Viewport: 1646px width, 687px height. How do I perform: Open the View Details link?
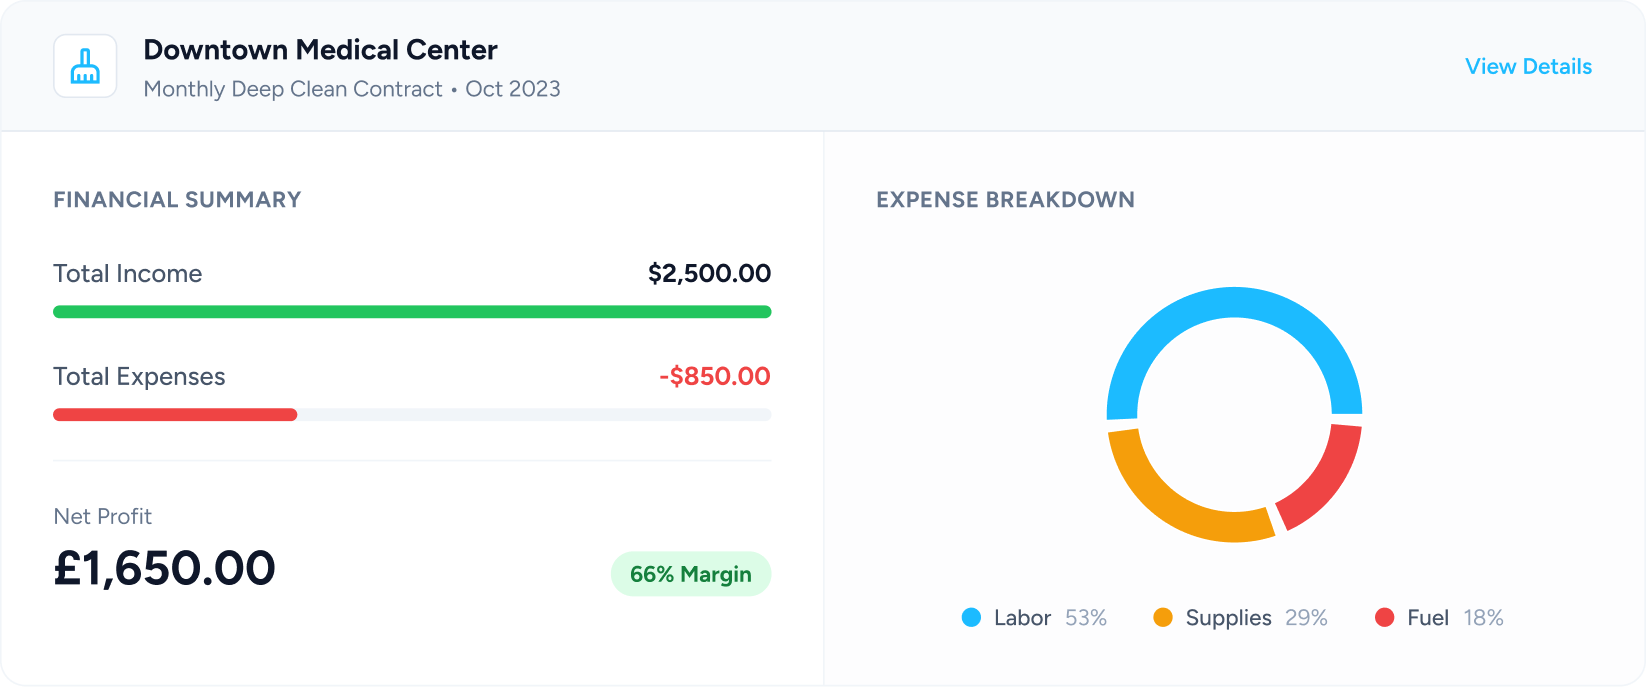[1528, 67]
